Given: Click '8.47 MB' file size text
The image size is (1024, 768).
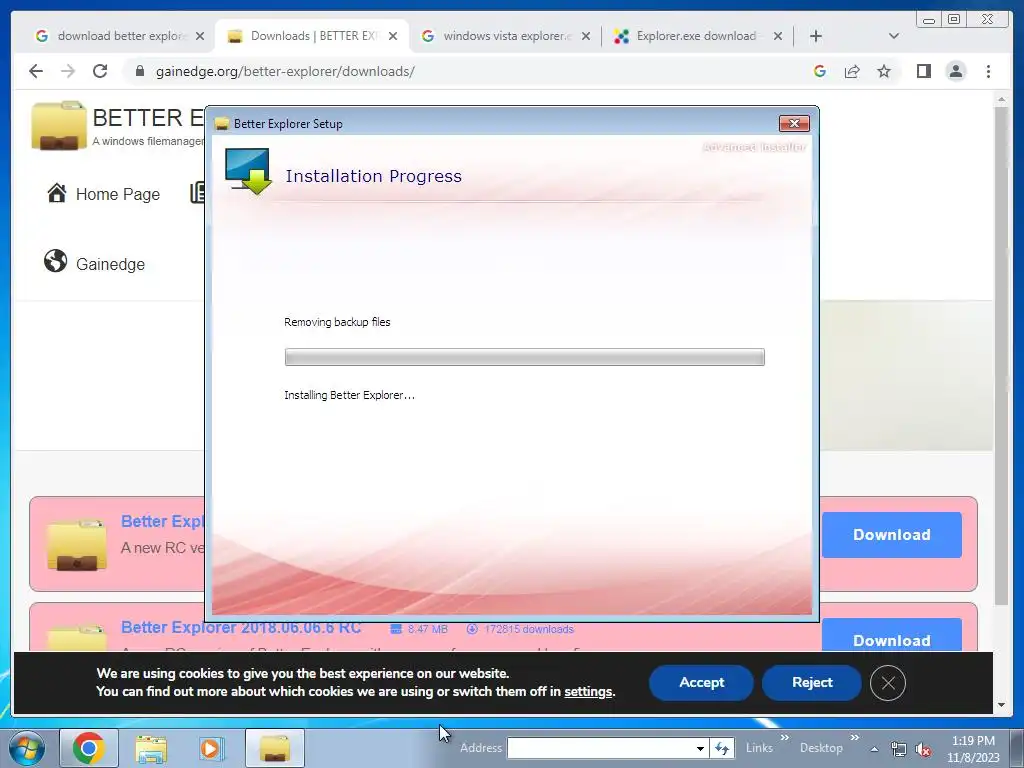Looking at the screenshot, I should point(428,629).
